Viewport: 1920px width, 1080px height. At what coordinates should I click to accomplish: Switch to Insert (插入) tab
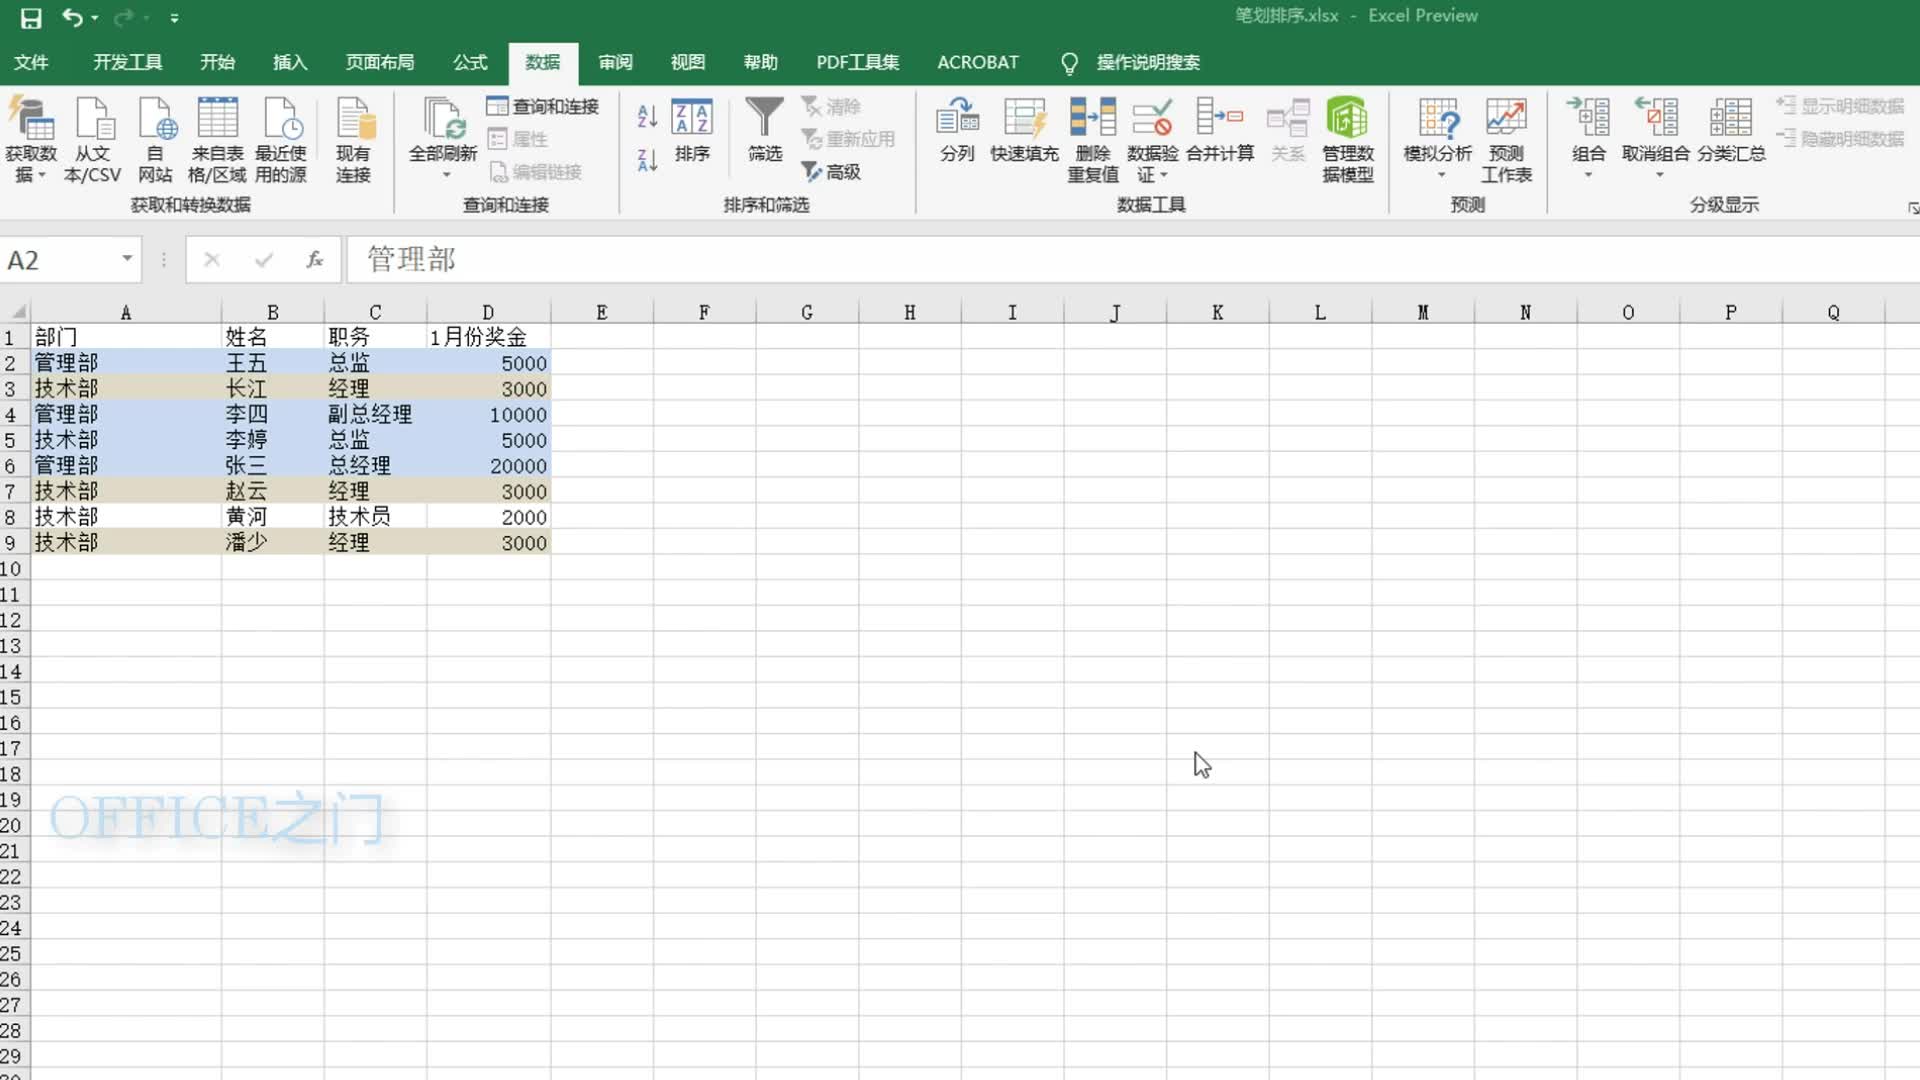tap(290, 62)
